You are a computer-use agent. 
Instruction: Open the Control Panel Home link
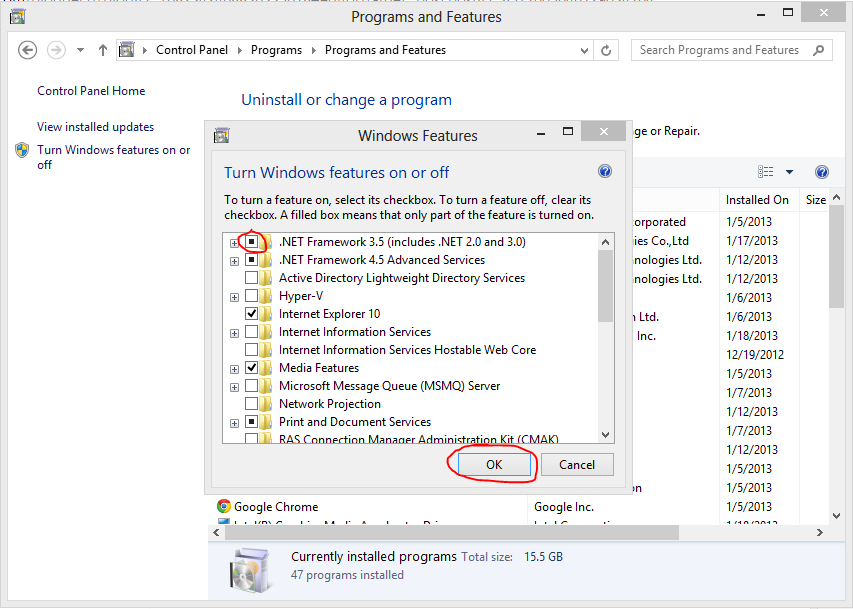pyautogui.click(x=91, y=91)
